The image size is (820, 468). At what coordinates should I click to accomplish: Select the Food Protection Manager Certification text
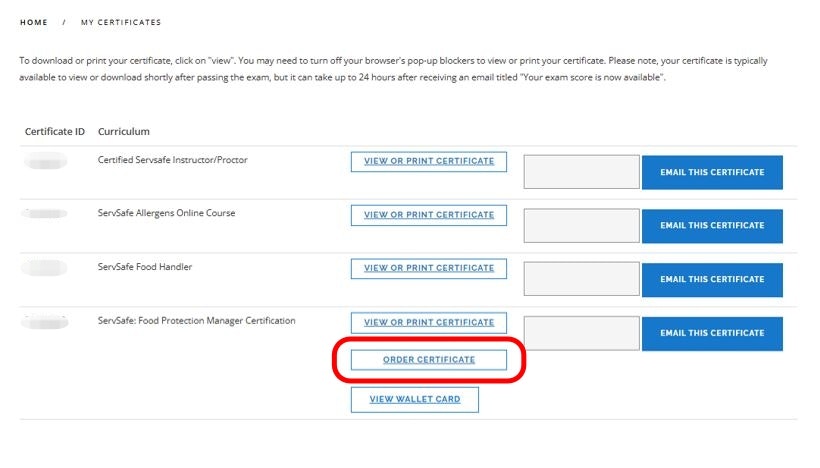[x=197, y=321]
